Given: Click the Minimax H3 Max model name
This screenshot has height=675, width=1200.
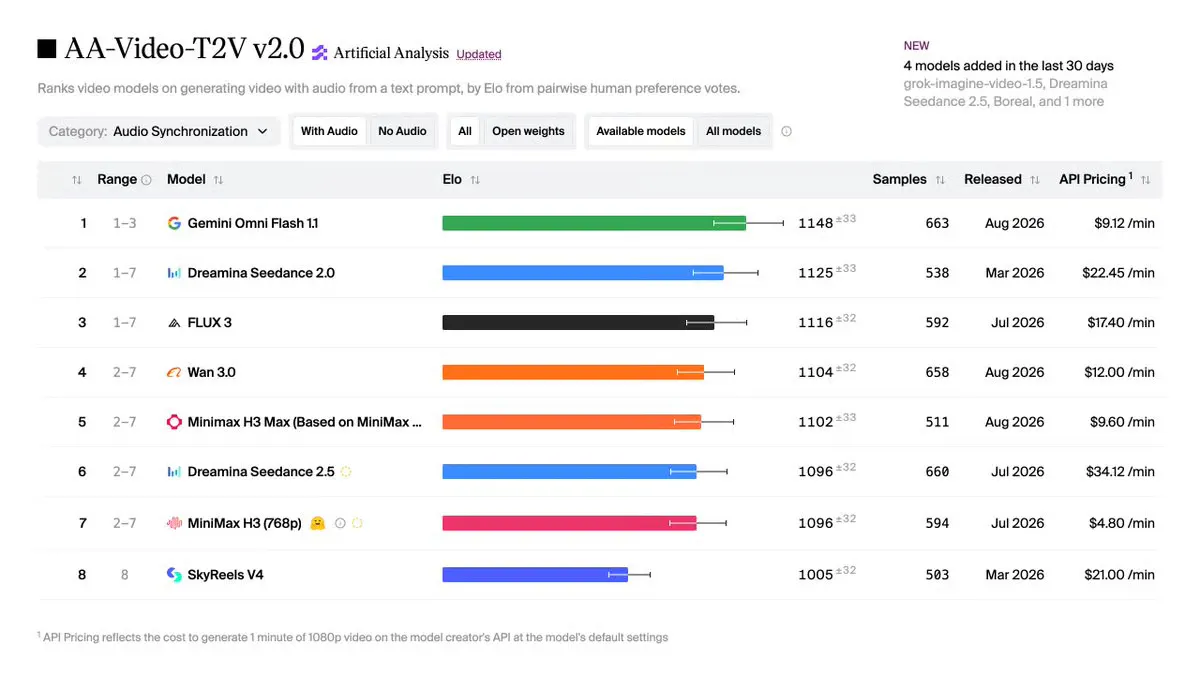Looking at the screenshot, I should coord(305,422).
